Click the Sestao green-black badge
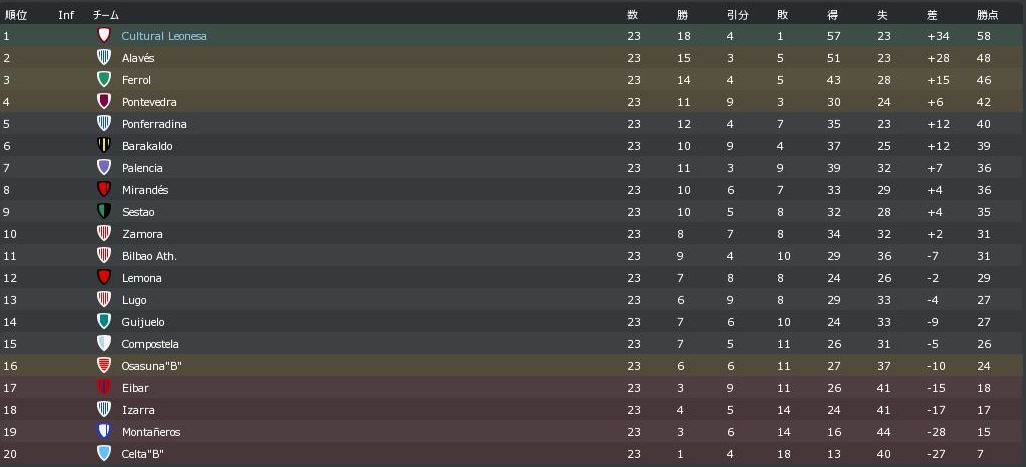 pyautogui.click(x=103, y=212)
